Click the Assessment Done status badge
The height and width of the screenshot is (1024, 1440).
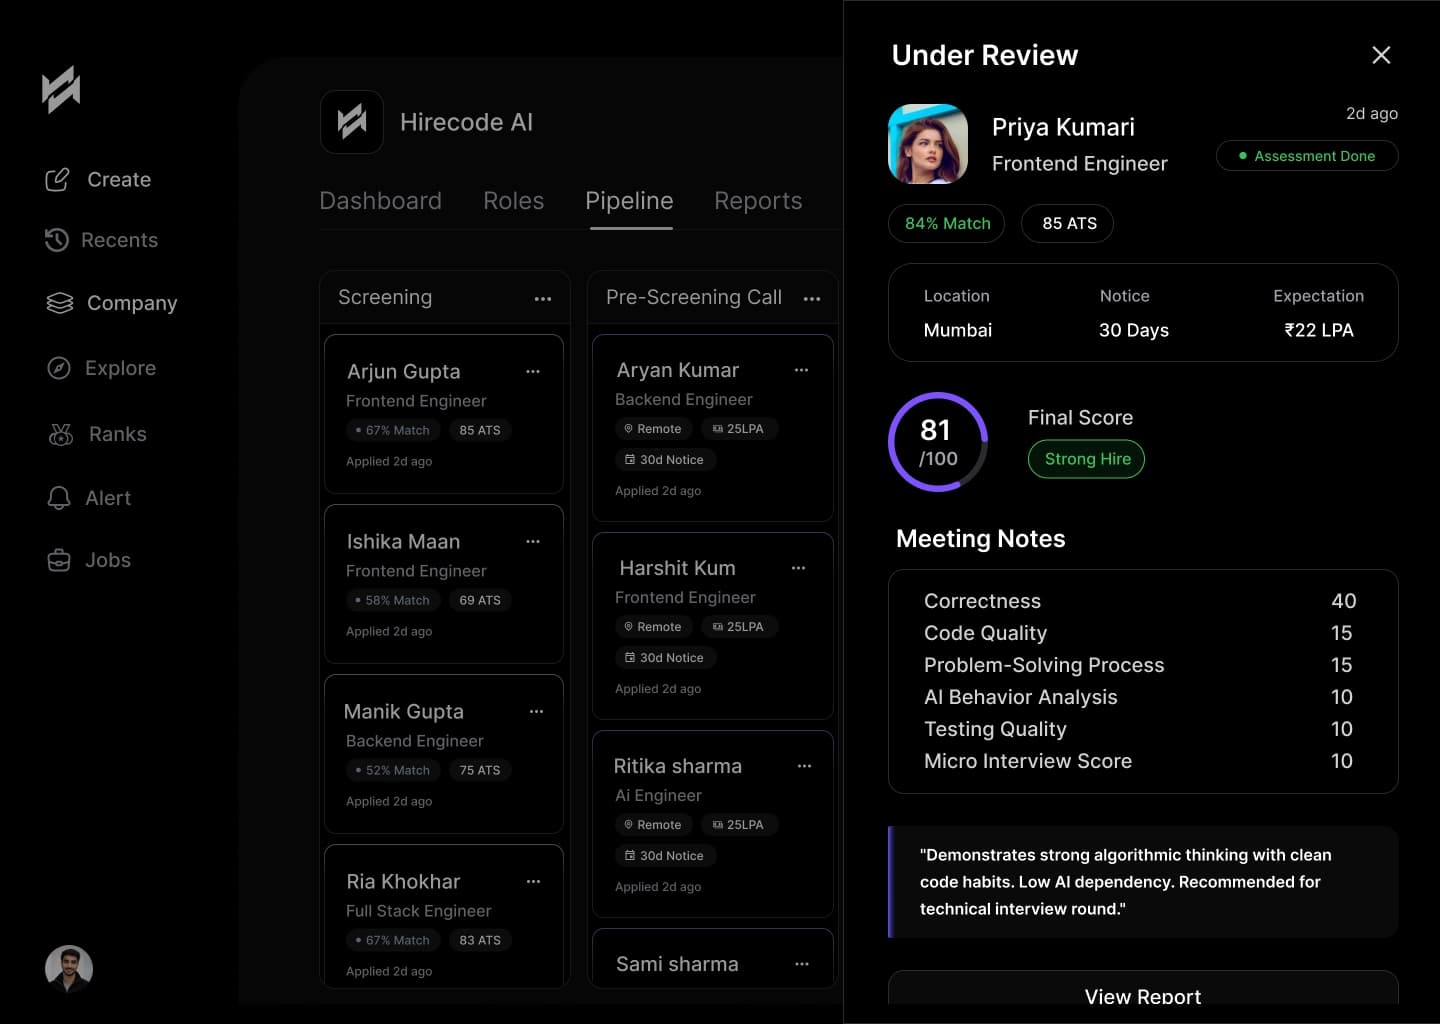pos(1307,156)
